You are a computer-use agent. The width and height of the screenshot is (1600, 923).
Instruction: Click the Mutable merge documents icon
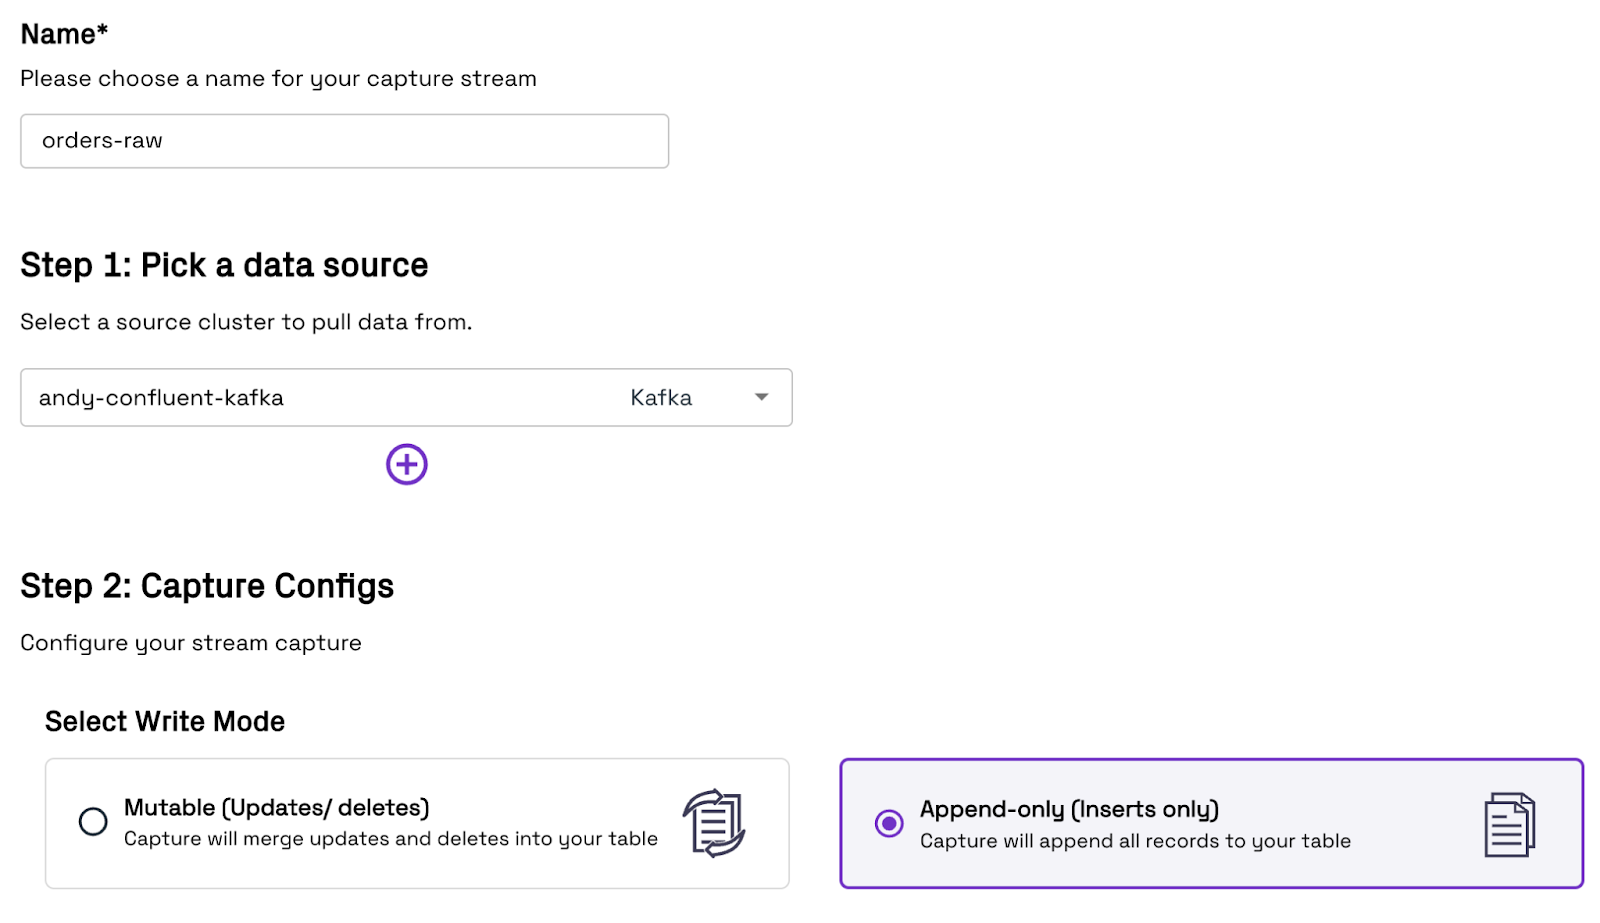pyautogui.click(x=714, y=823)
